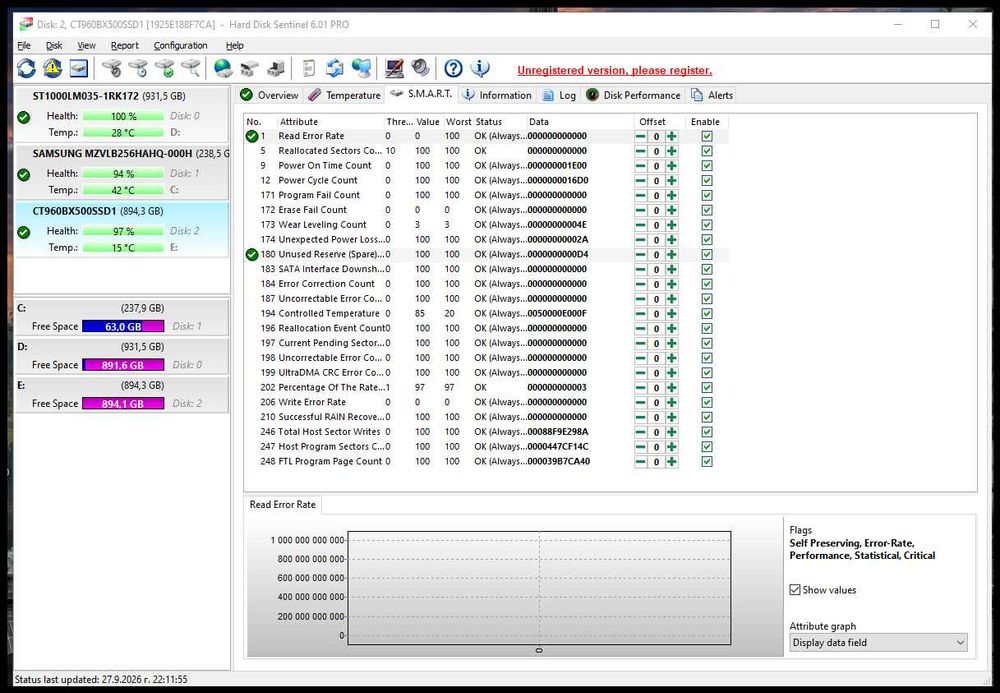1000x693 pixels.
Task: Click the globe and computer network icon
Action: pos(361,68)
